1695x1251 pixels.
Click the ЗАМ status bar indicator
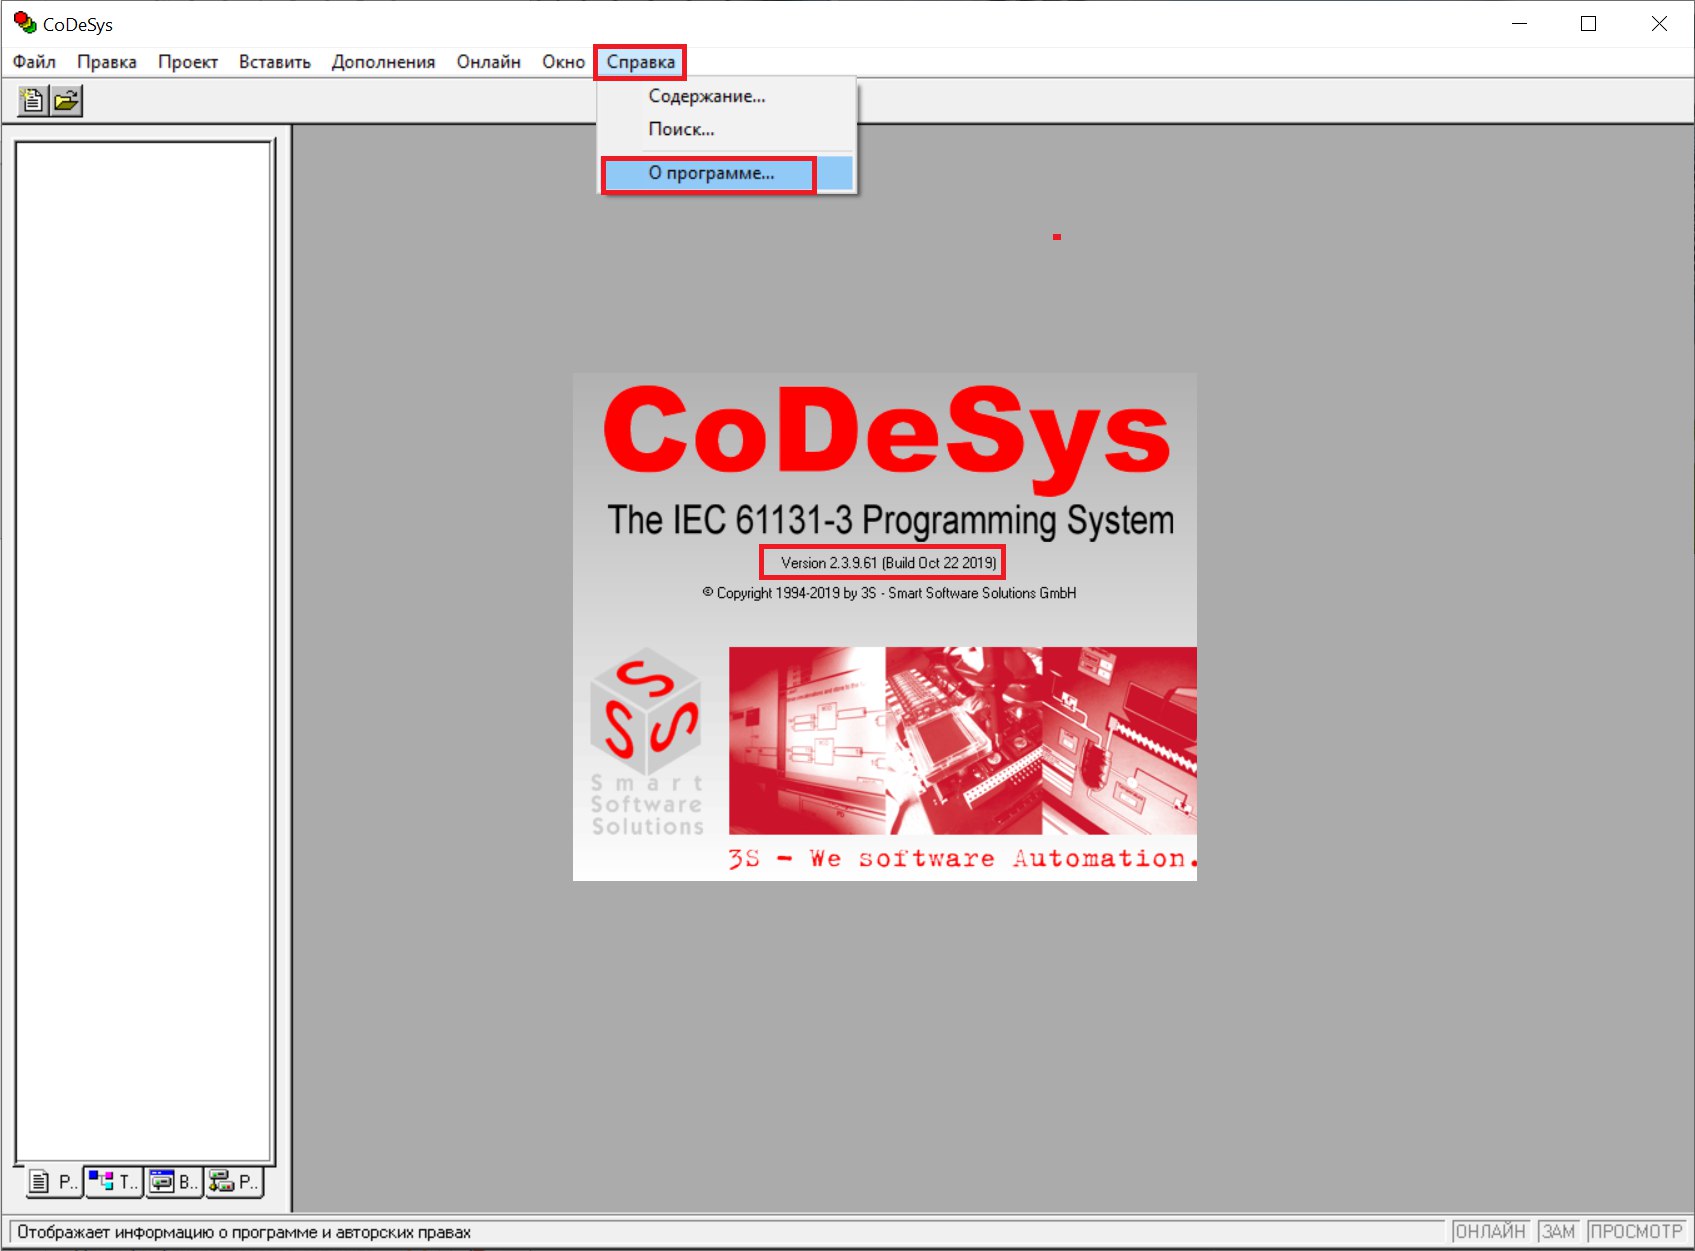click(x=1558, y=1232)
